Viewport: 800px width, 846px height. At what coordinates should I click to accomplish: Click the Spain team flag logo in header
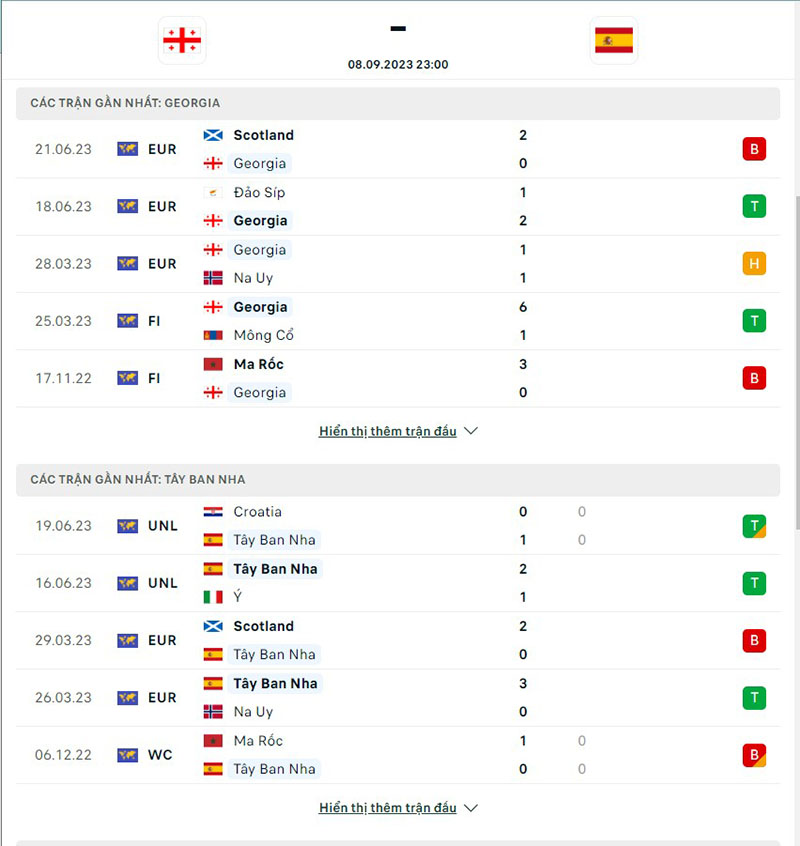(613, 40)
